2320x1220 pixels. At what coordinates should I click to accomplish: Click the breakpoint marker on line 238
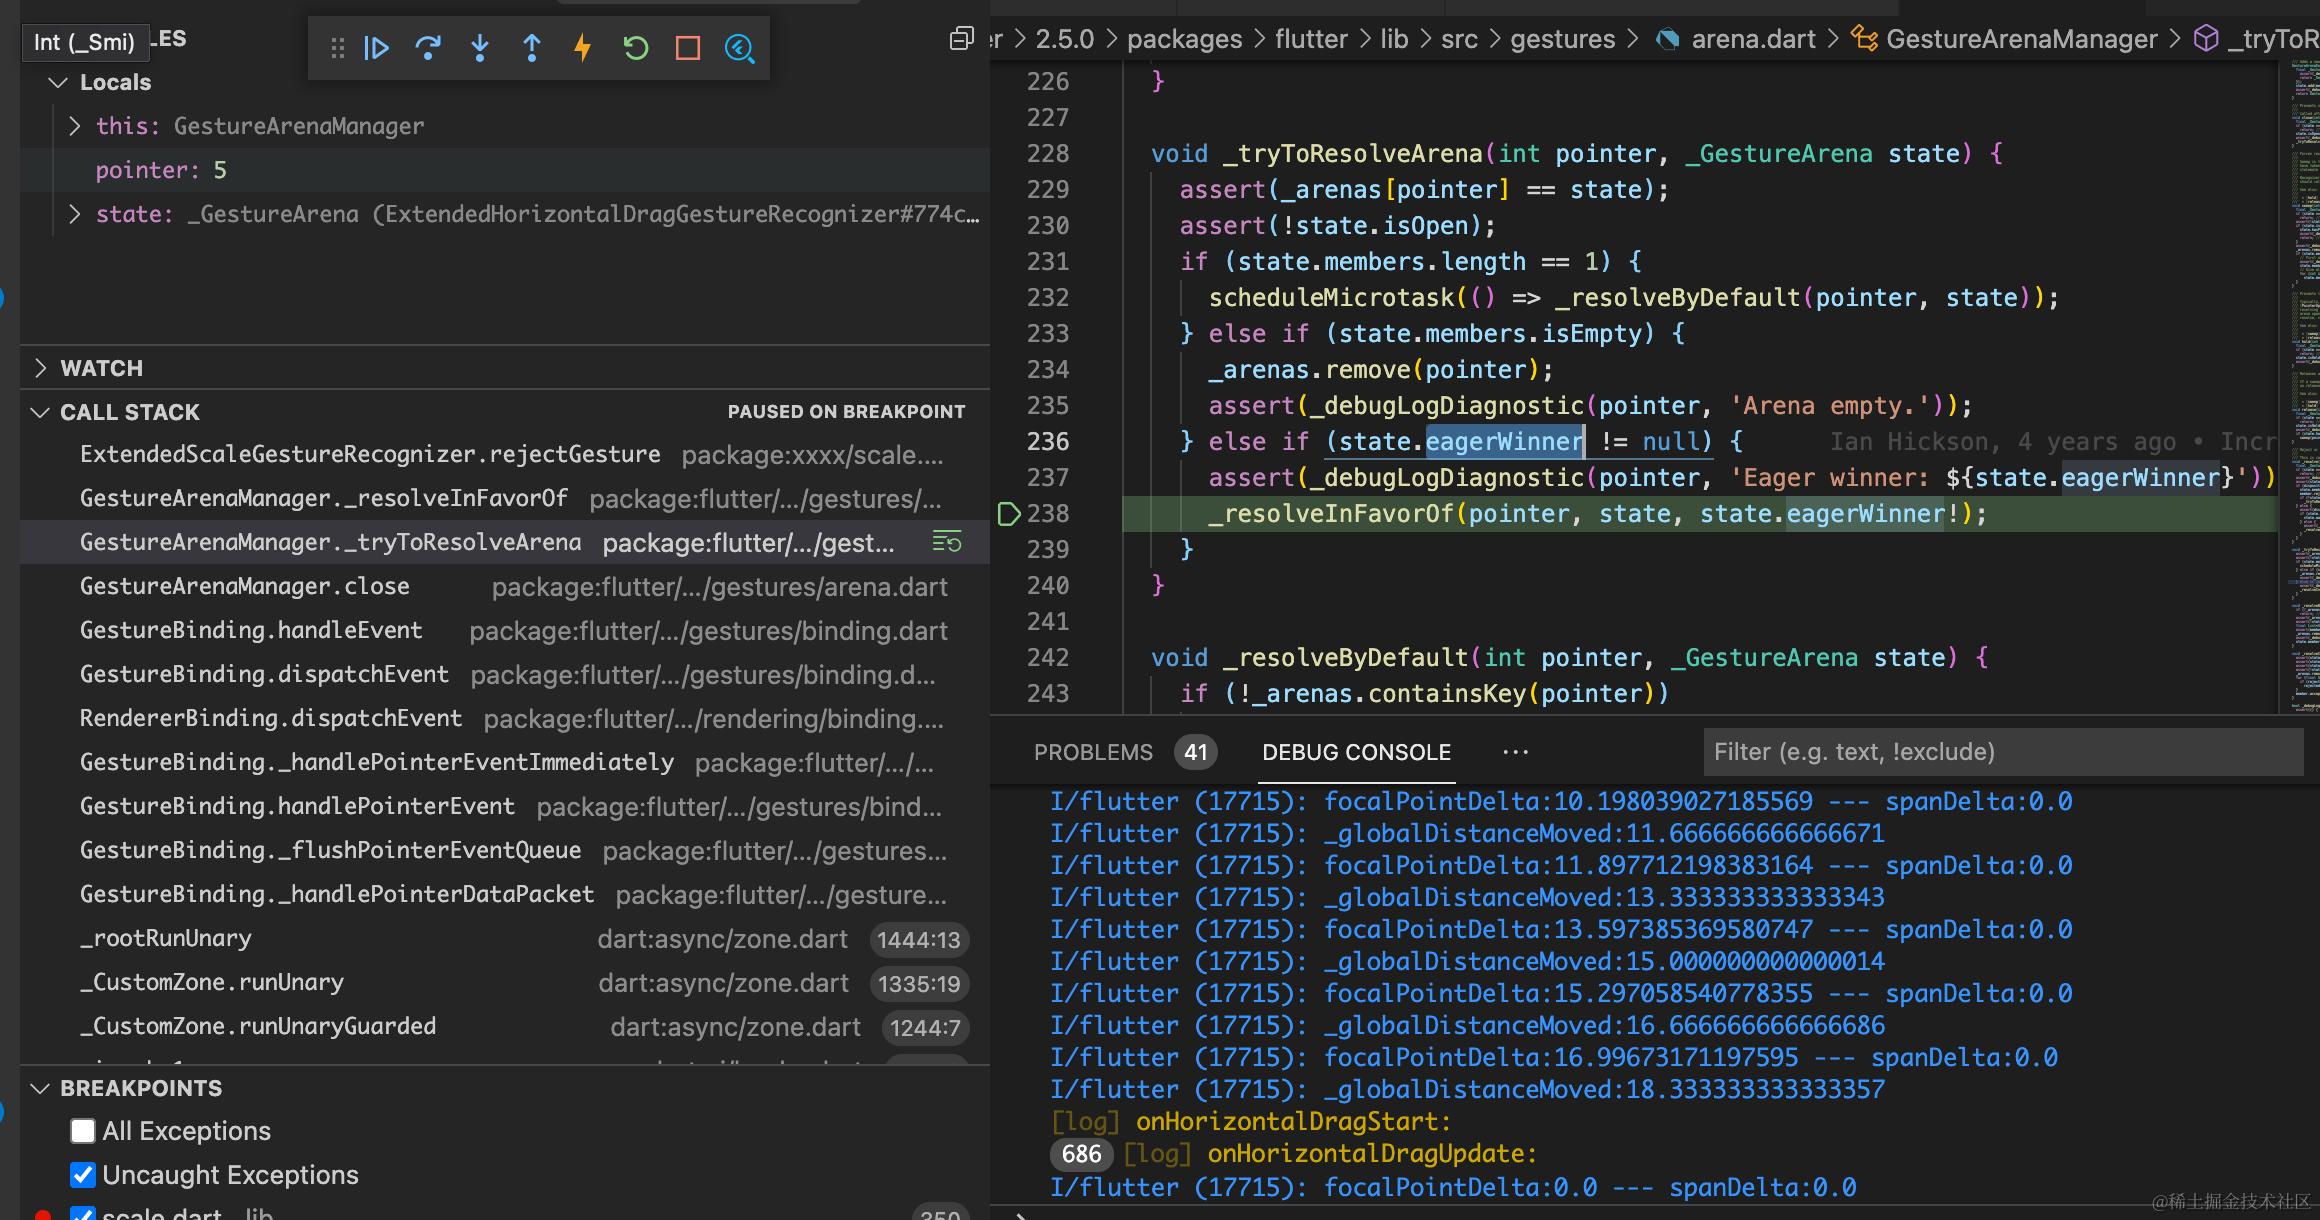1009,514
